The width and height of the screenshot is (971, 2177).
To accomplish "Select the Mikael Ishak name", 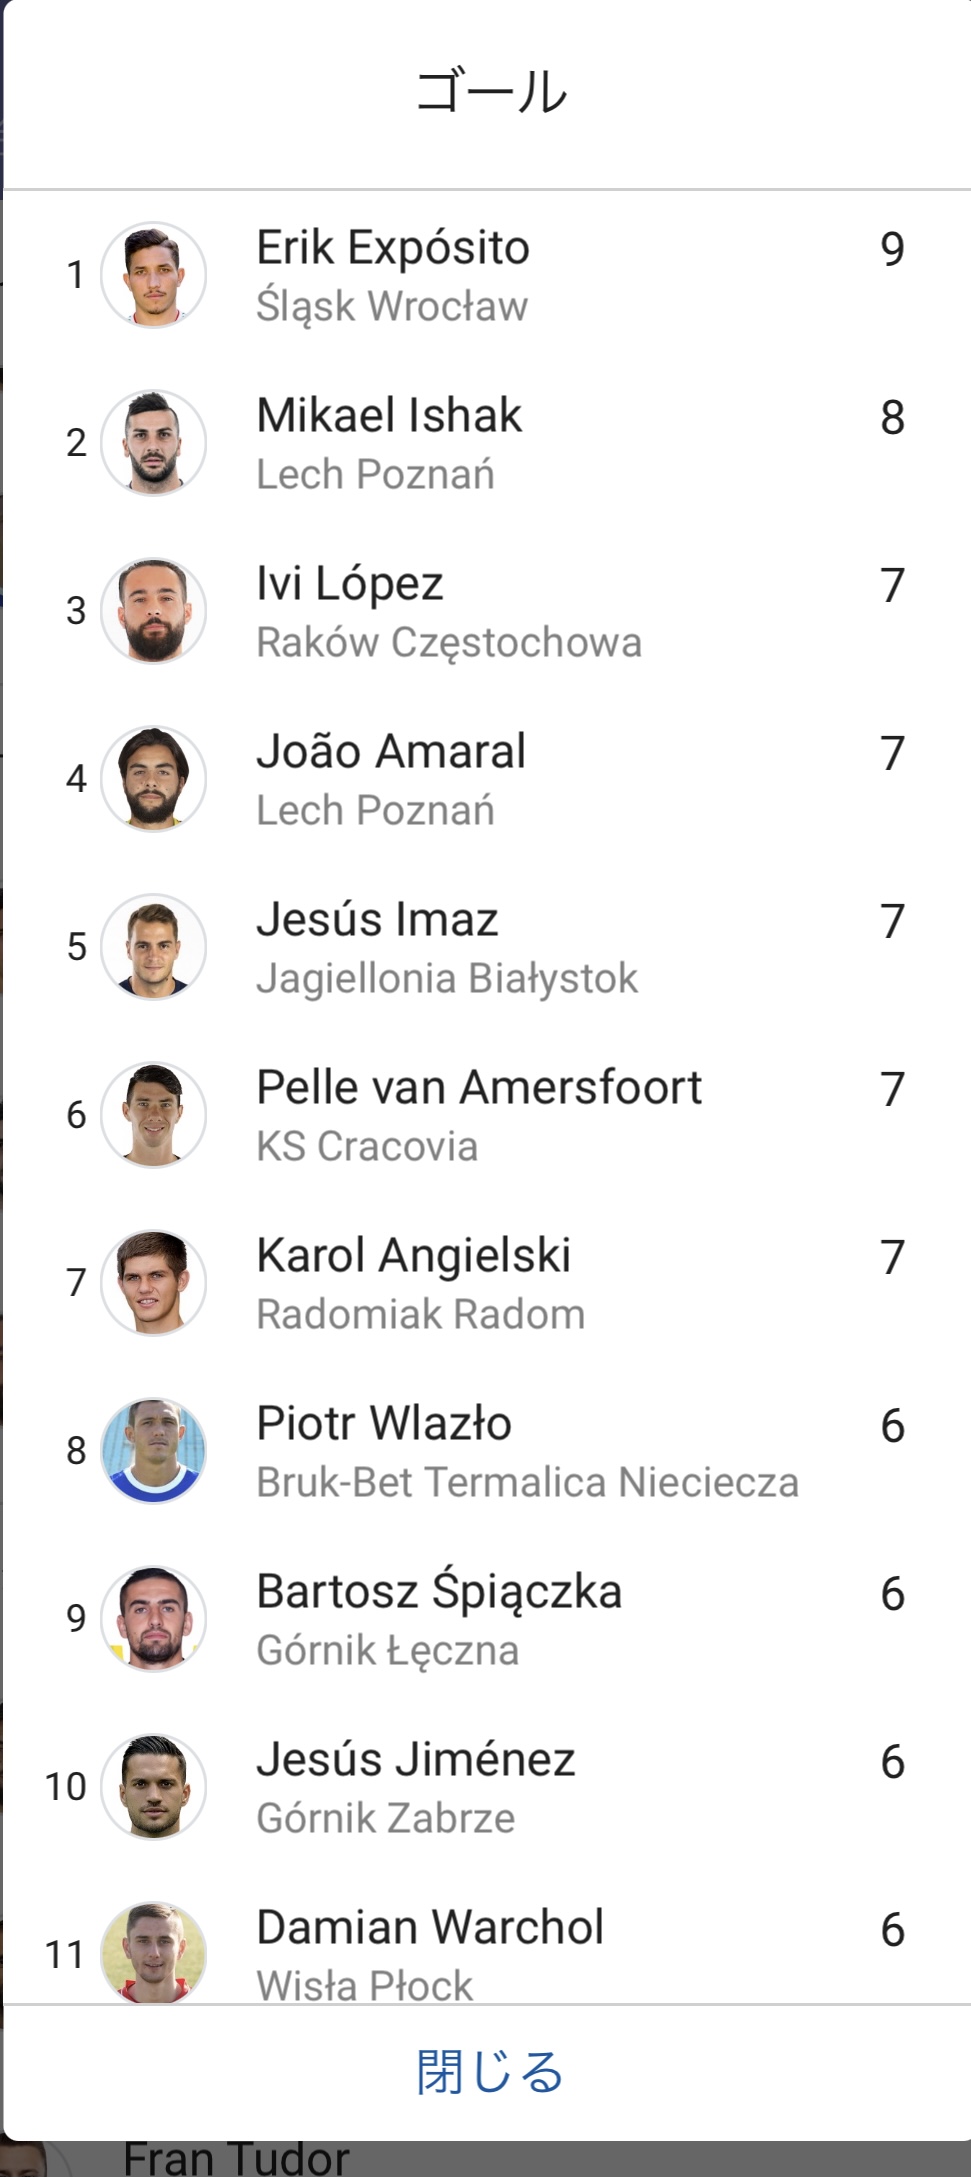I will 389,416.
